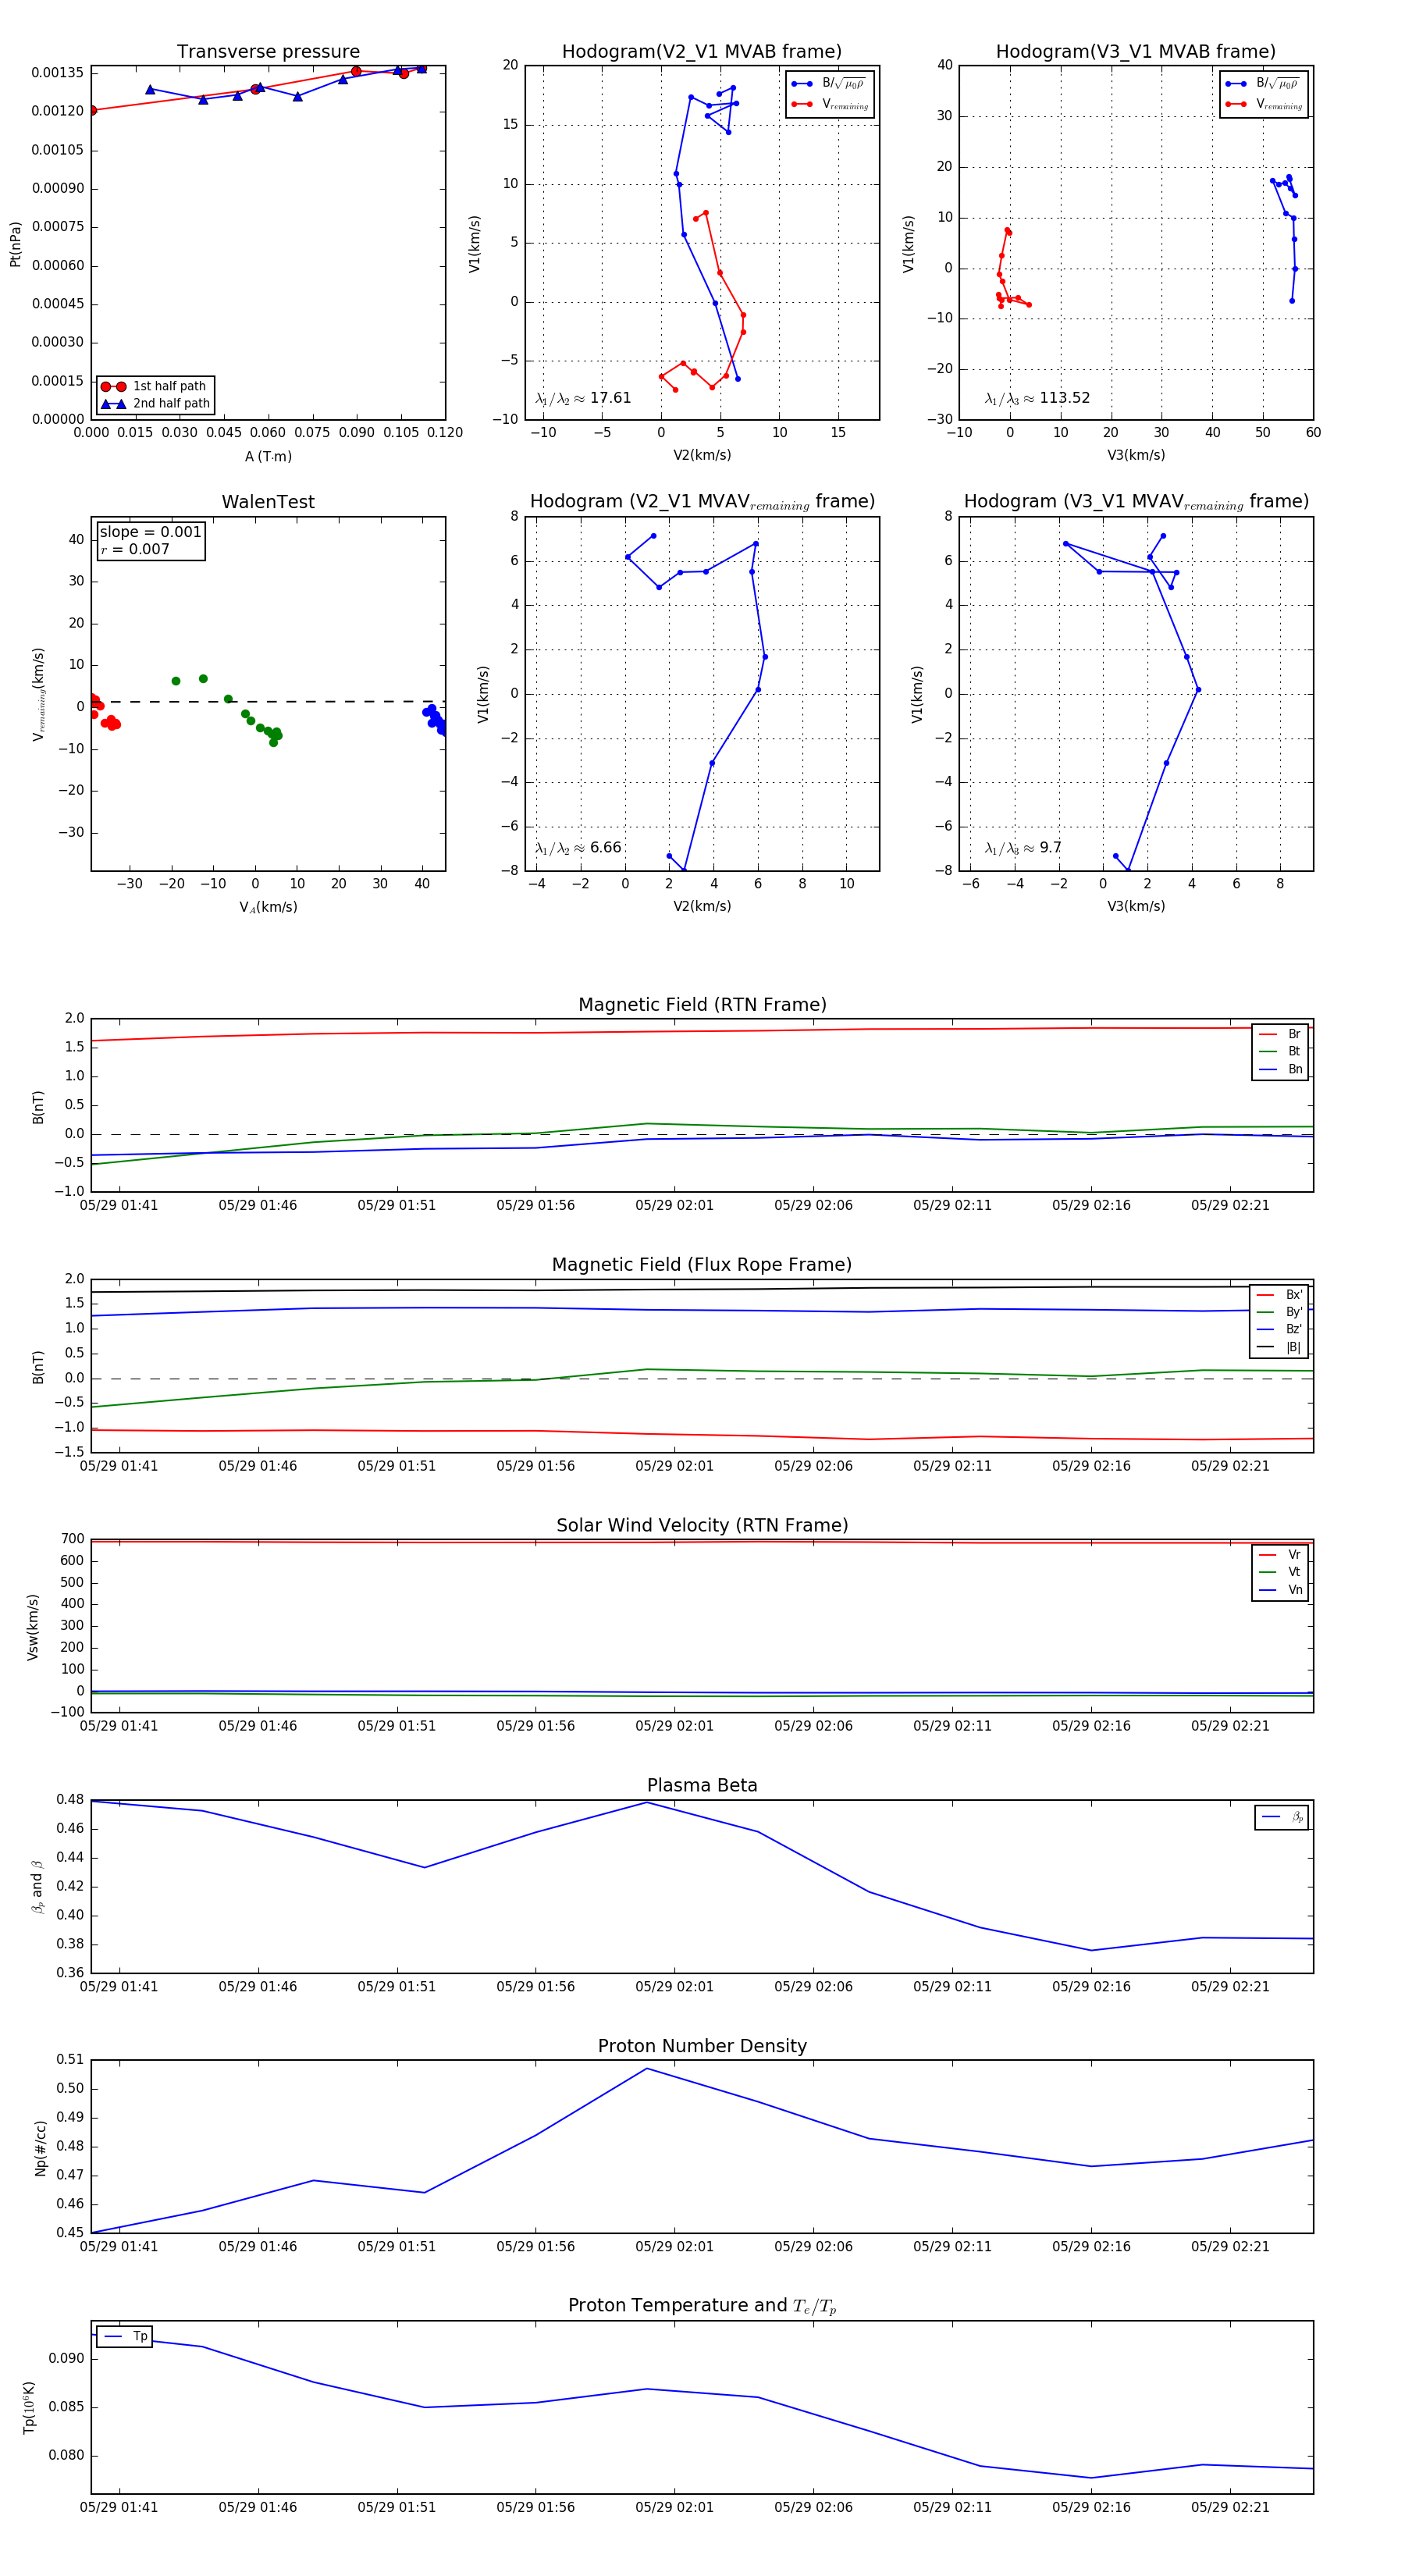1405x2576 pixels.
Task: Click the 'A (T·m)' axis label
Action: 268,456
